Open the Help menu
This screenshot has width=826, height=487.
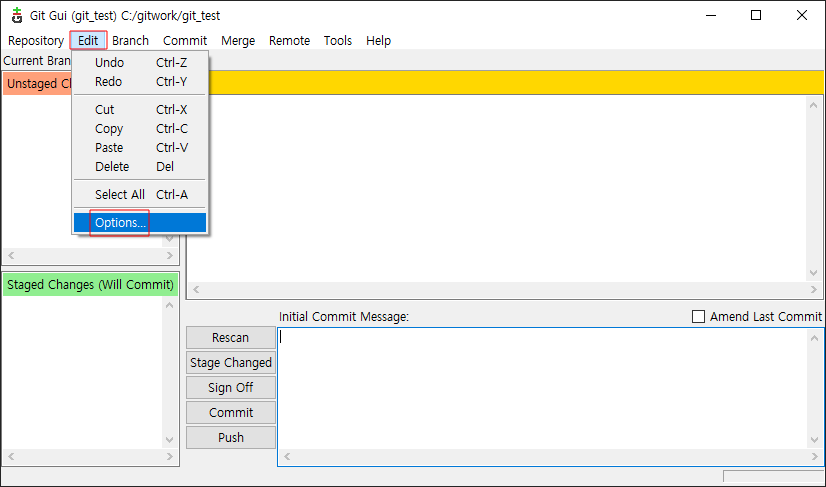tap(378, 41)
